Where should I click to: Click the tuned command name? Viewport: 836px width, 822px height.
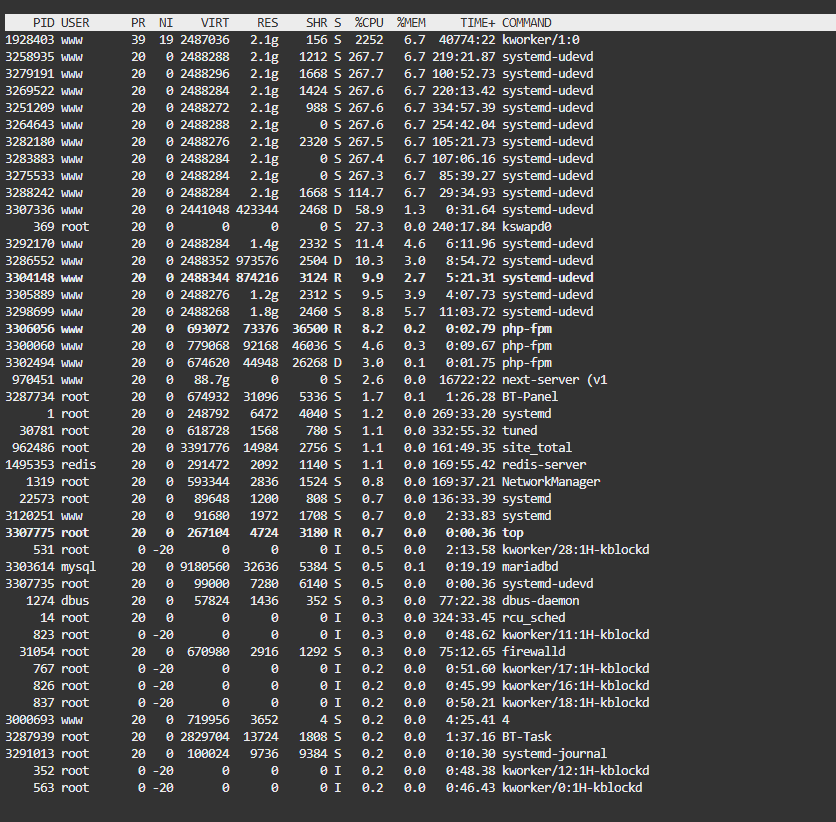520,431
